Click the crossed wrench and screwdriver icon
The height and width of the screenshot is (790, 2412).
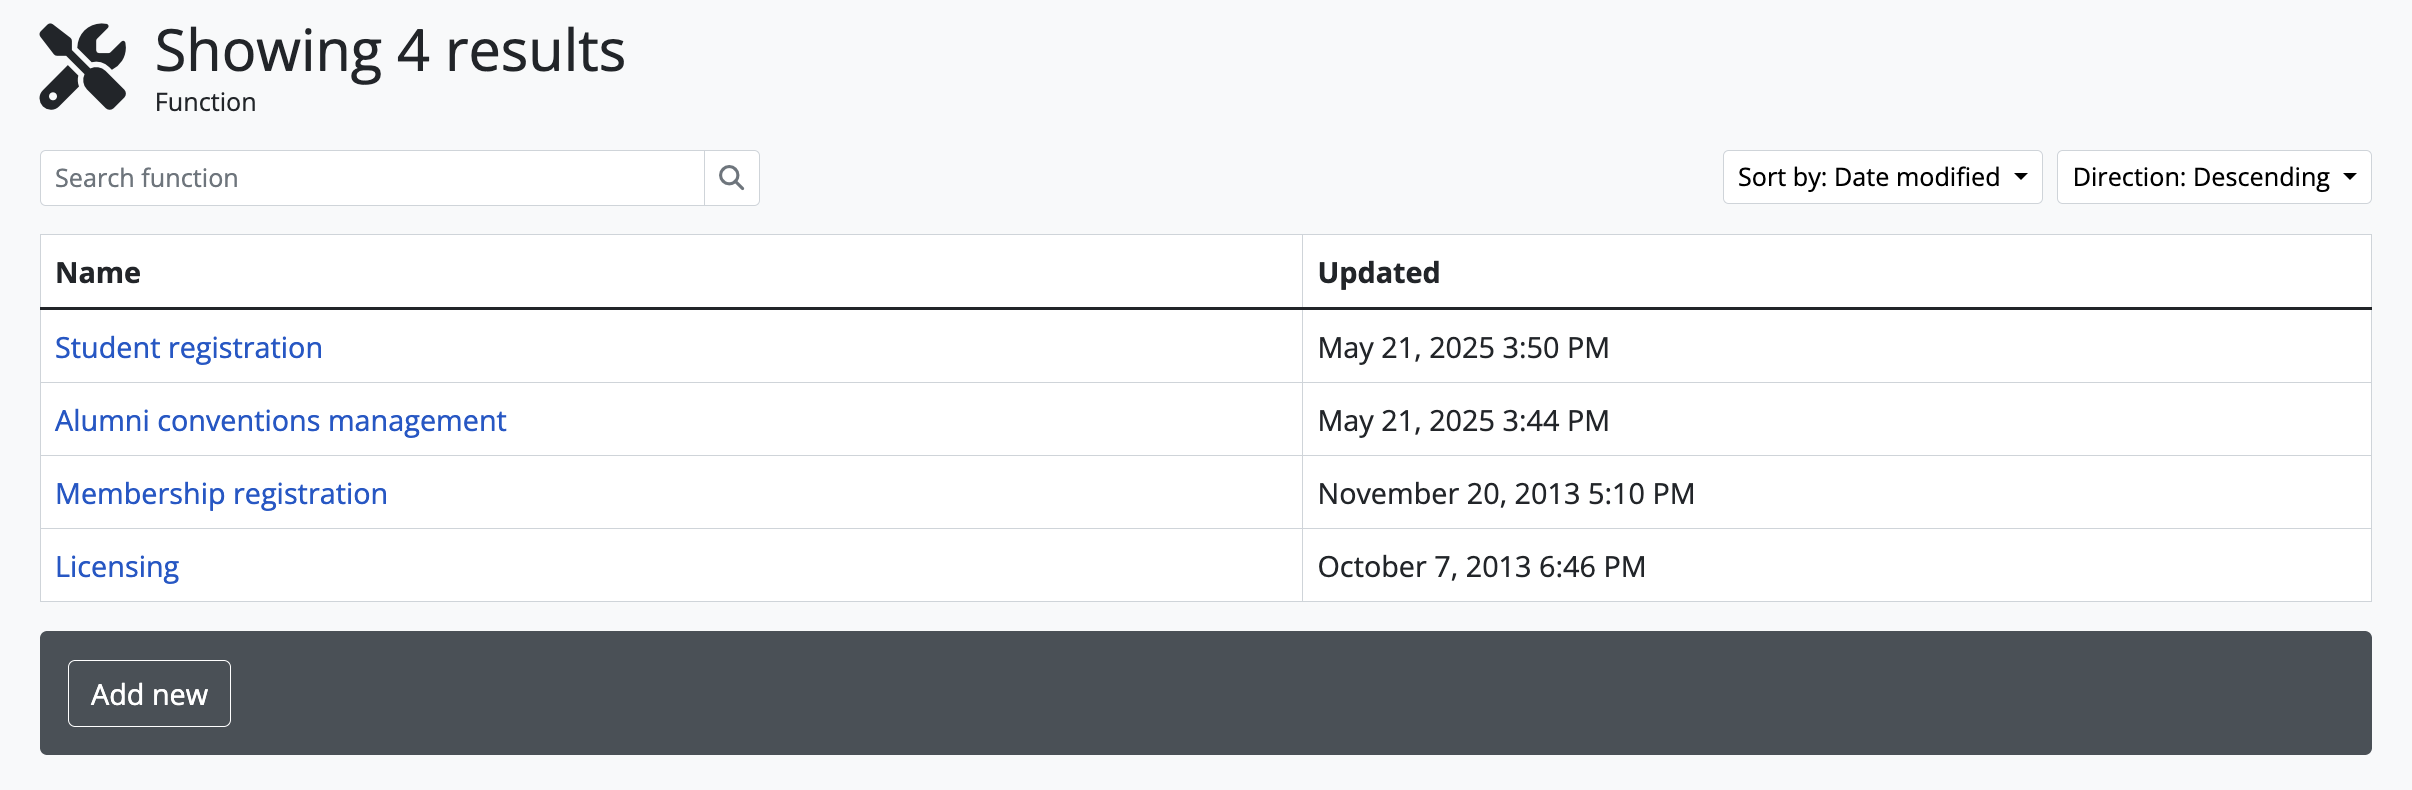click(83, 67)
